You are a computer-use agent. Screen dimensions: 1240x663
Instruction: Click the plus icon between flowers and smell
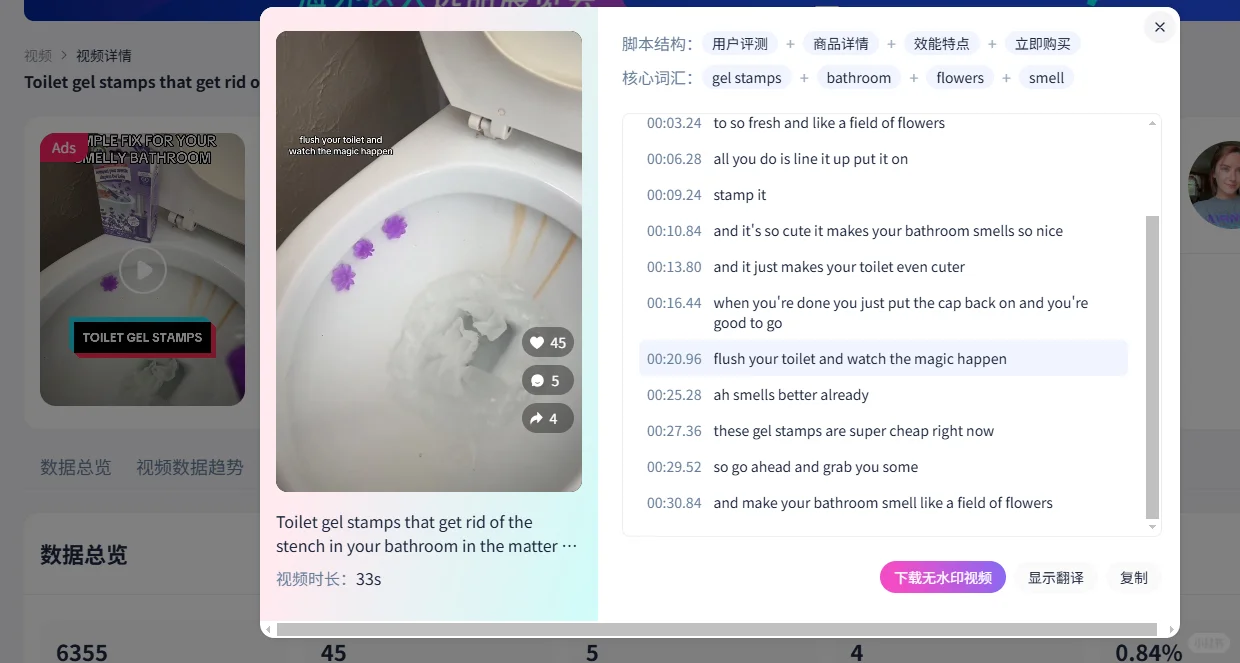click(1006, 77)
